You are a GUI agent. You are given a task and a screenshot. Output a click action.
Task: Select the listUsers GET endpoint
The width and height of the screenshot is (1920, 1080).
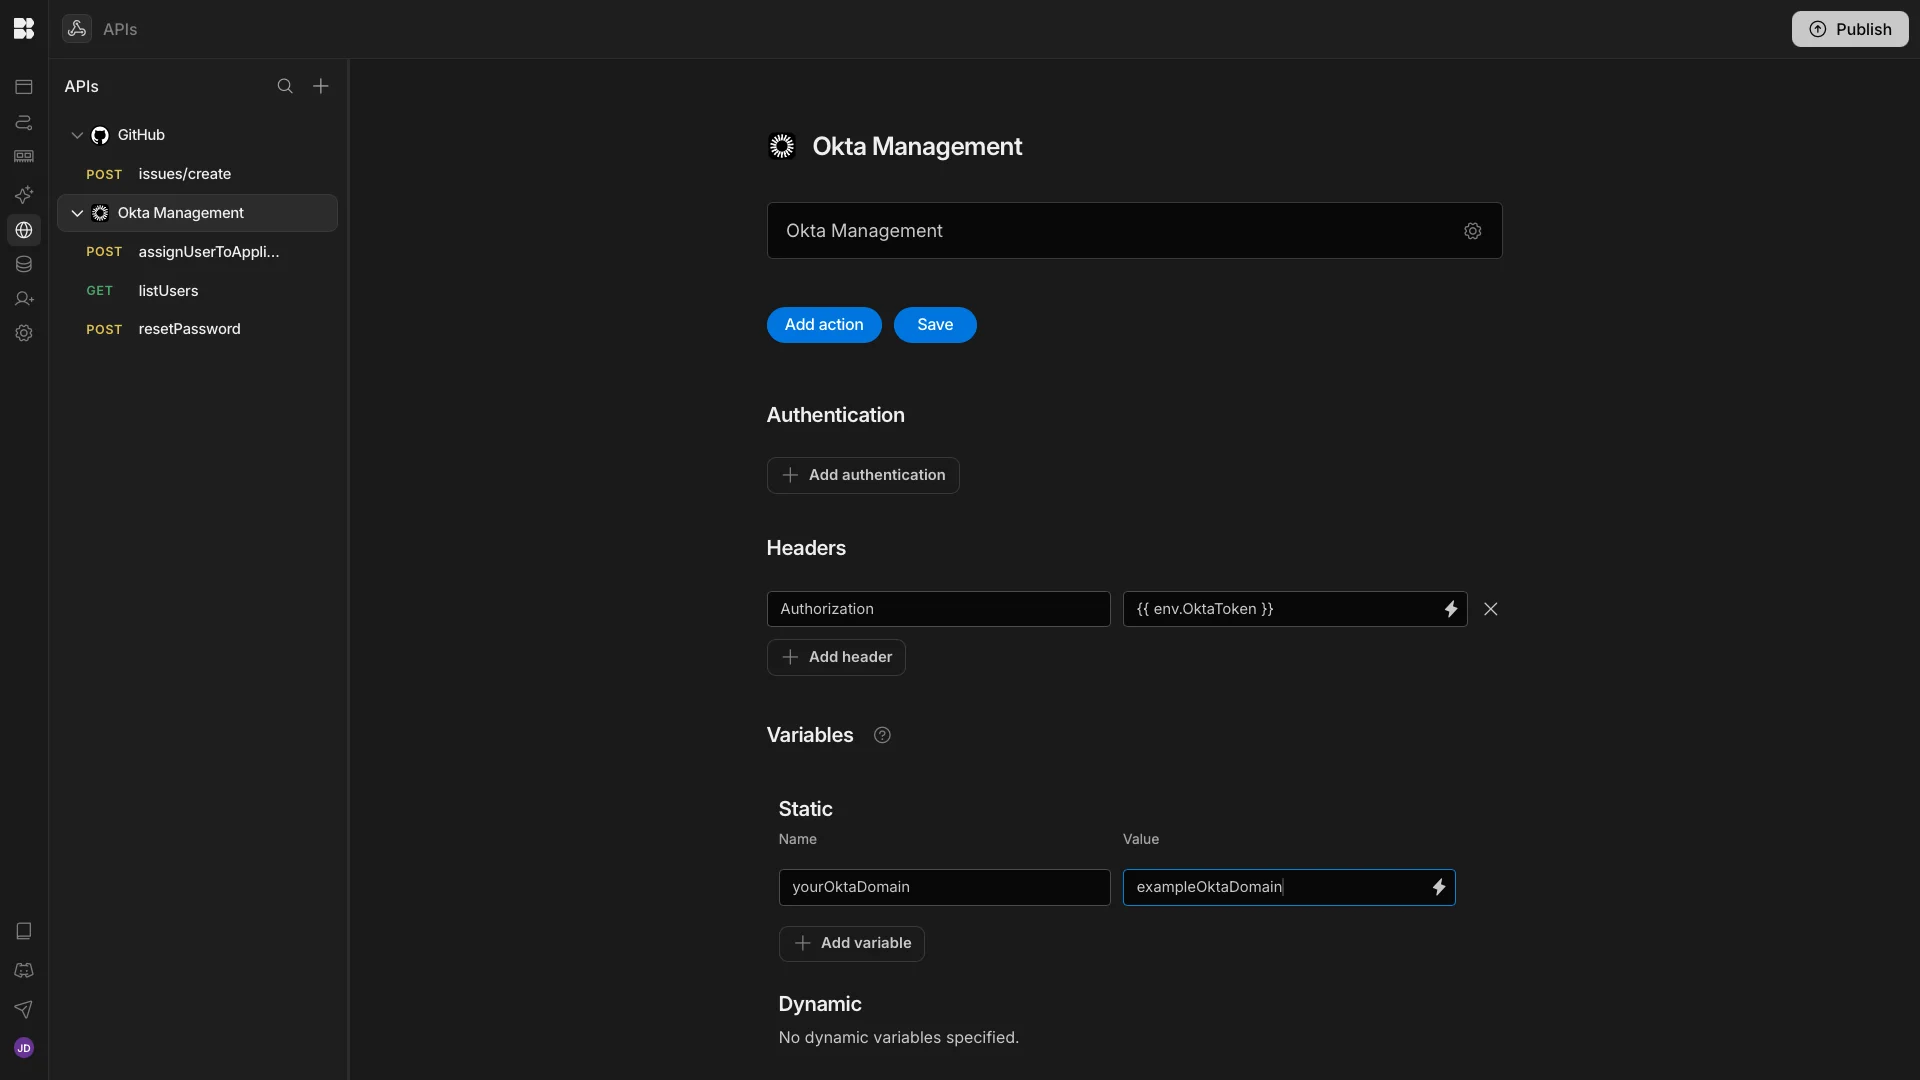[x=168, y=291]
